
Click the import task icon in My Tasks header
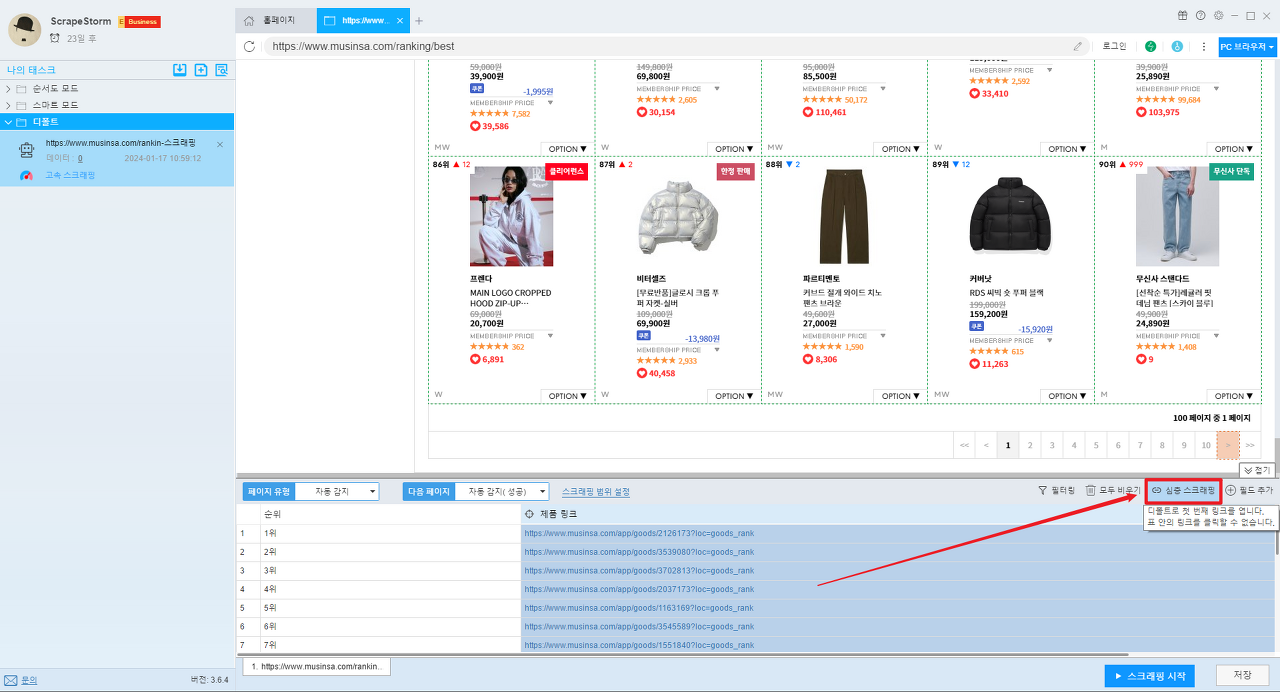click(180, 70)
